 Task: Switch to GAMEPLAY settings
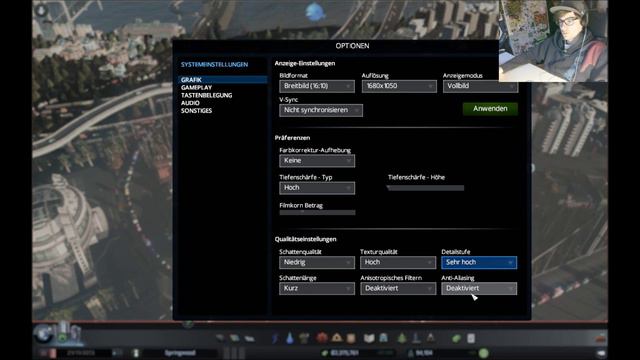coord(196,87)
